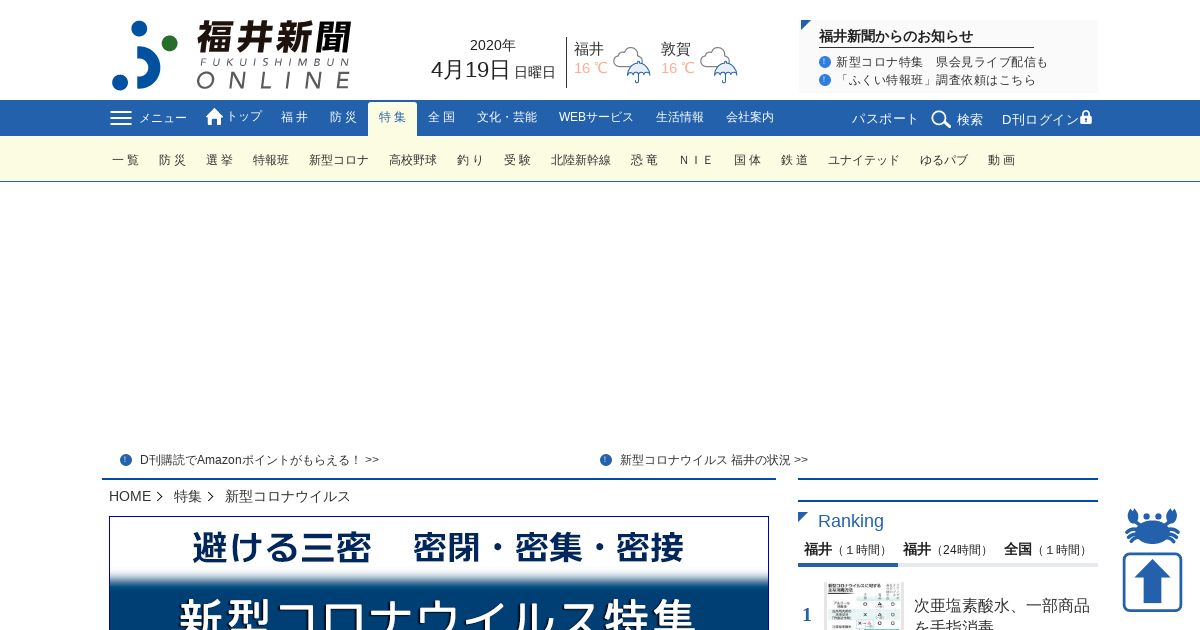
Task: Open the 新型コロナ sub-menu item
Action: 339,160
